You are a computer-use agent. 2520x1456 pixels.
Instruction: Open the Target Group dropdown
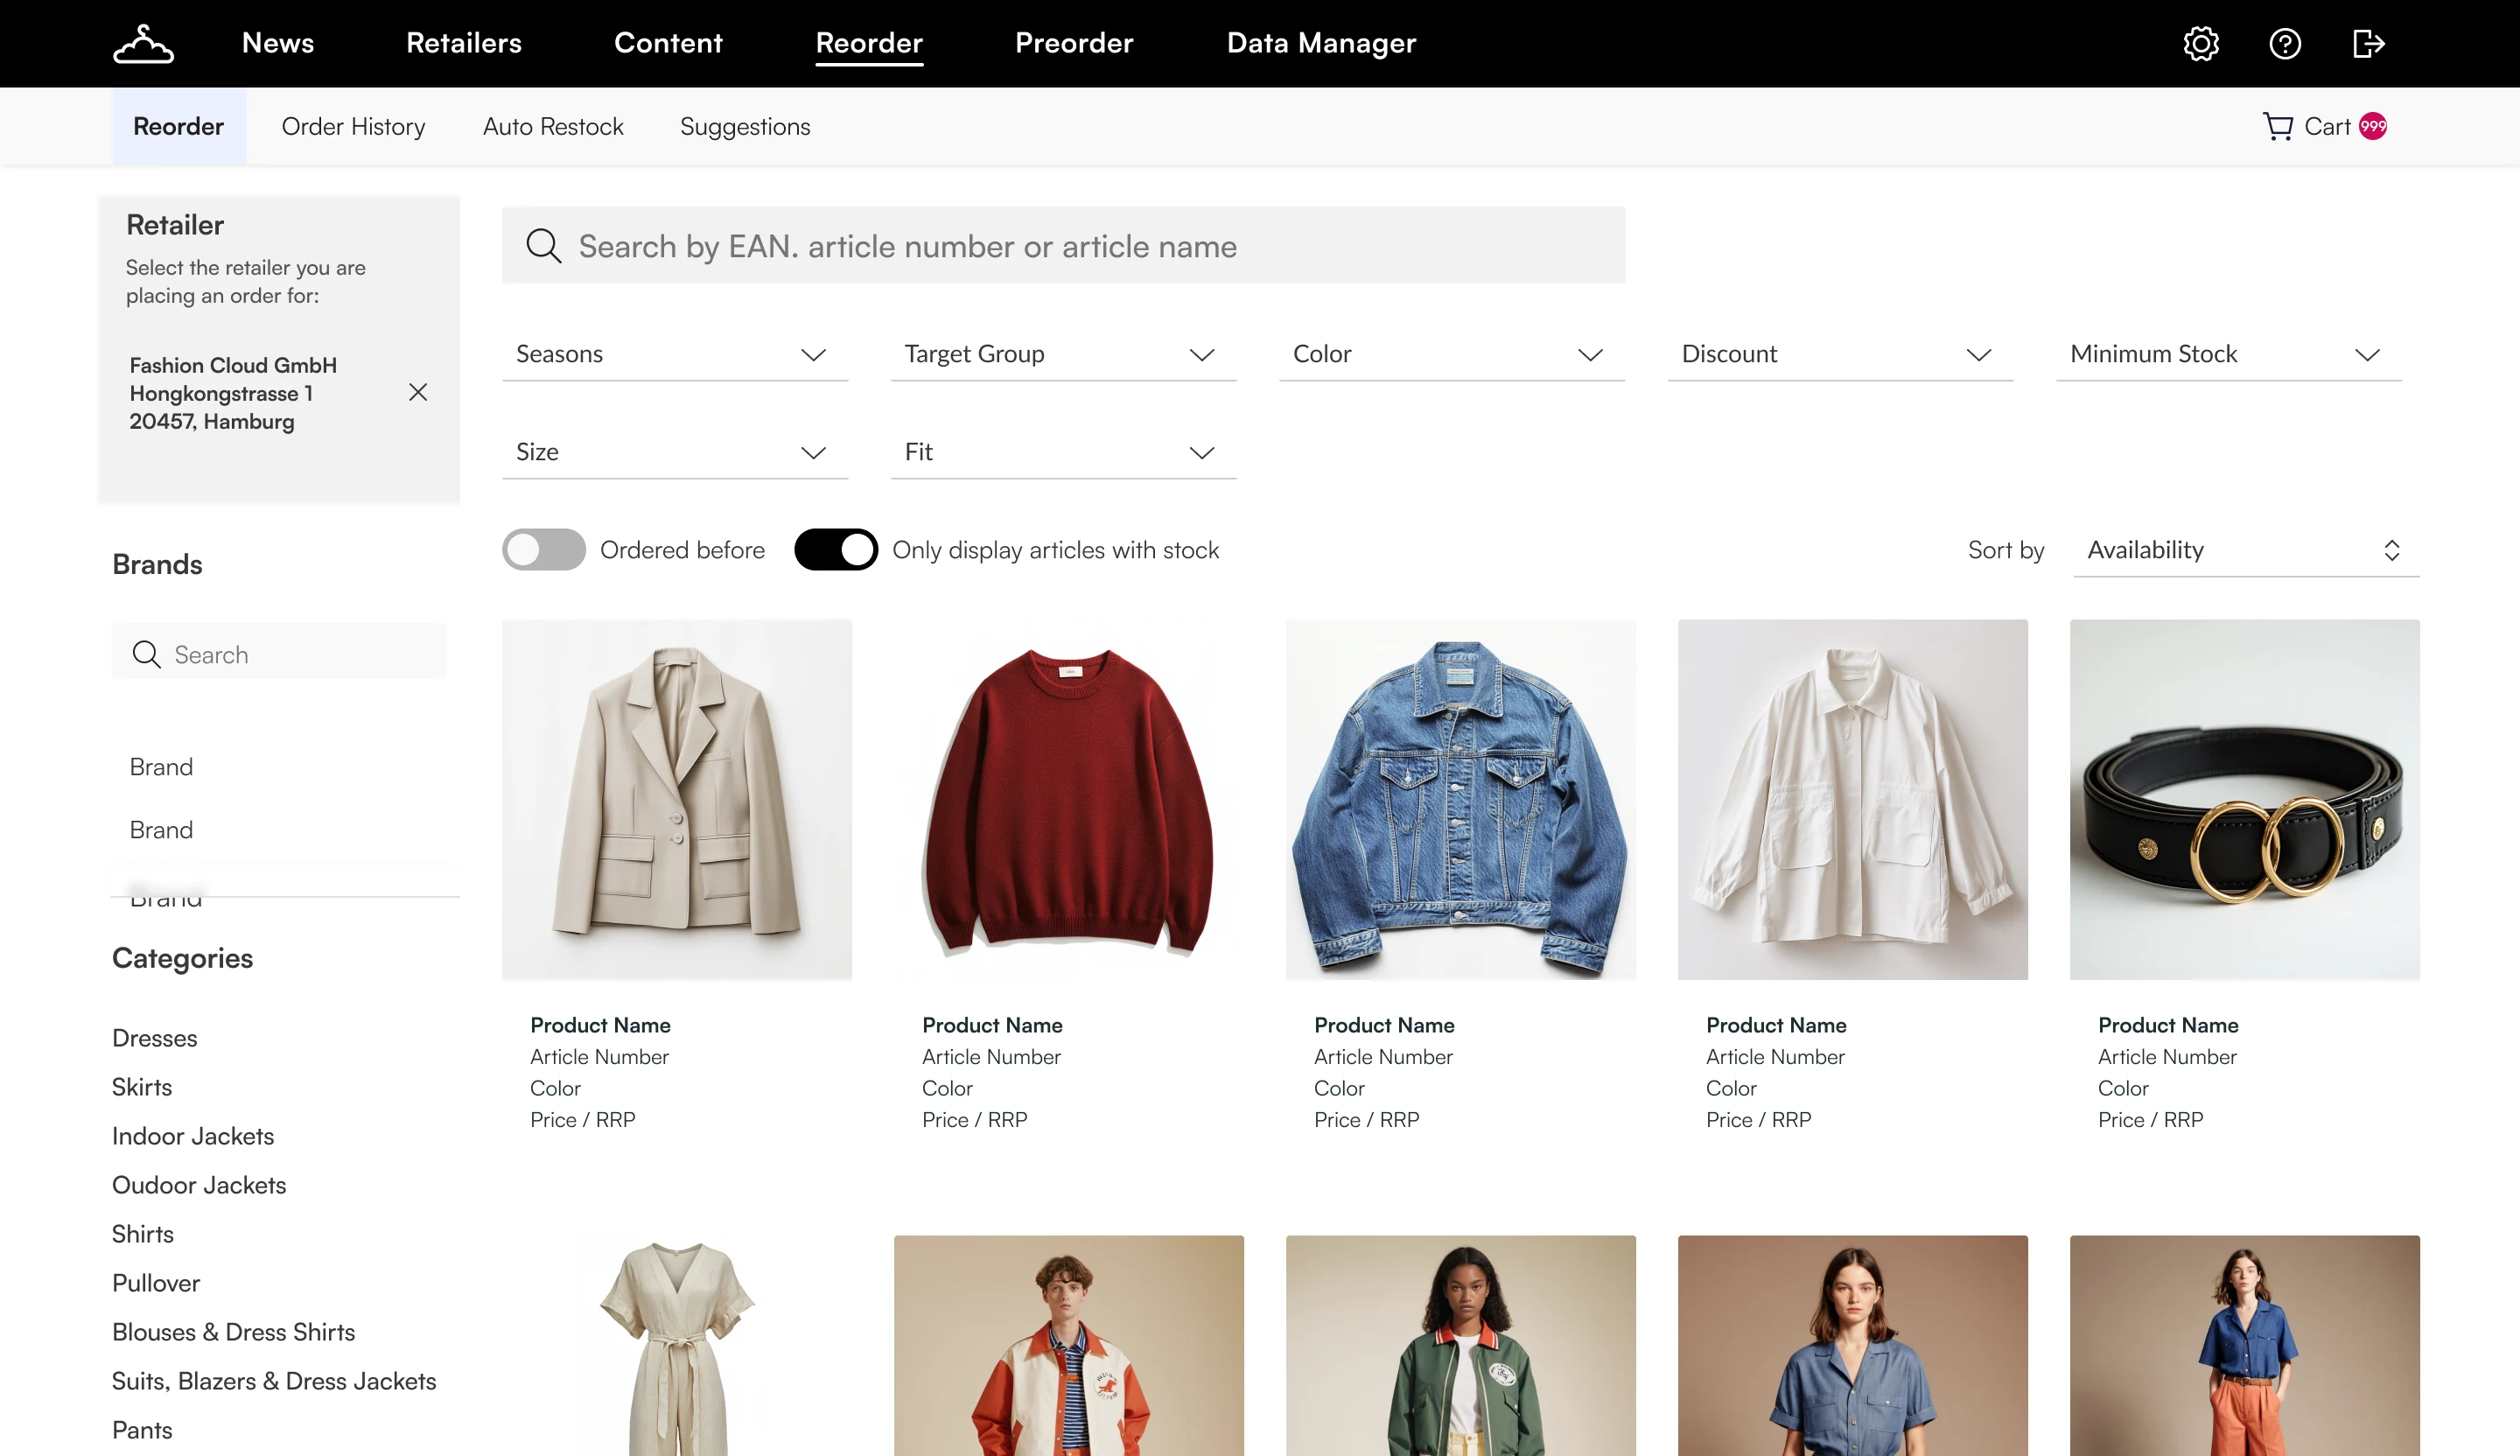click(x=1063, y=354)
